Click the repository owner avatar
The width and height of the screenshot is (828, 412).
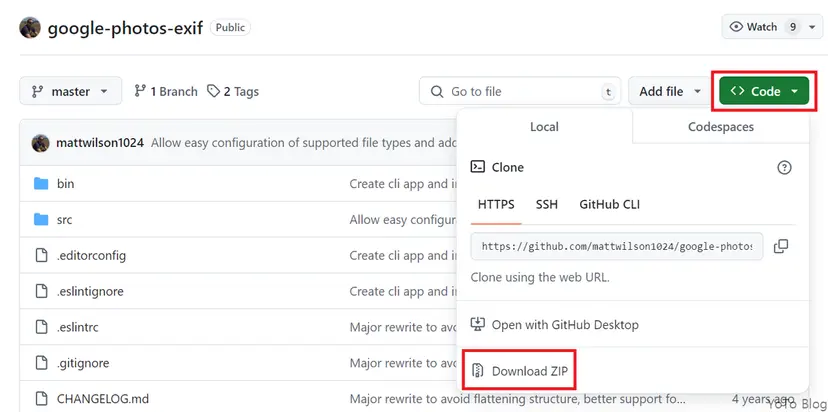31,27
